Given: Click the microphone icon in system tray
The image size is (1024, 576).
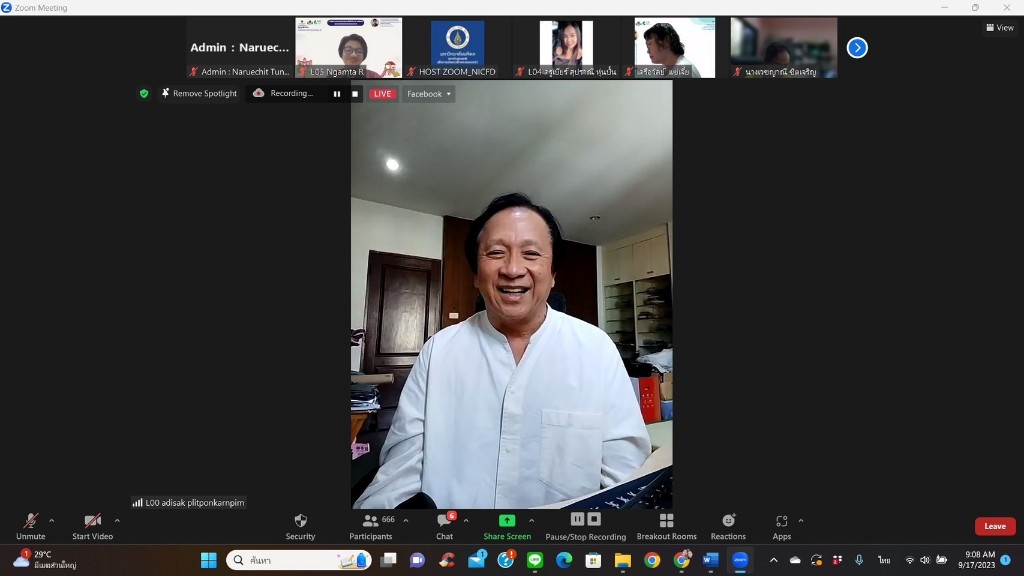Looking at the screenshot, I should 859,560.
